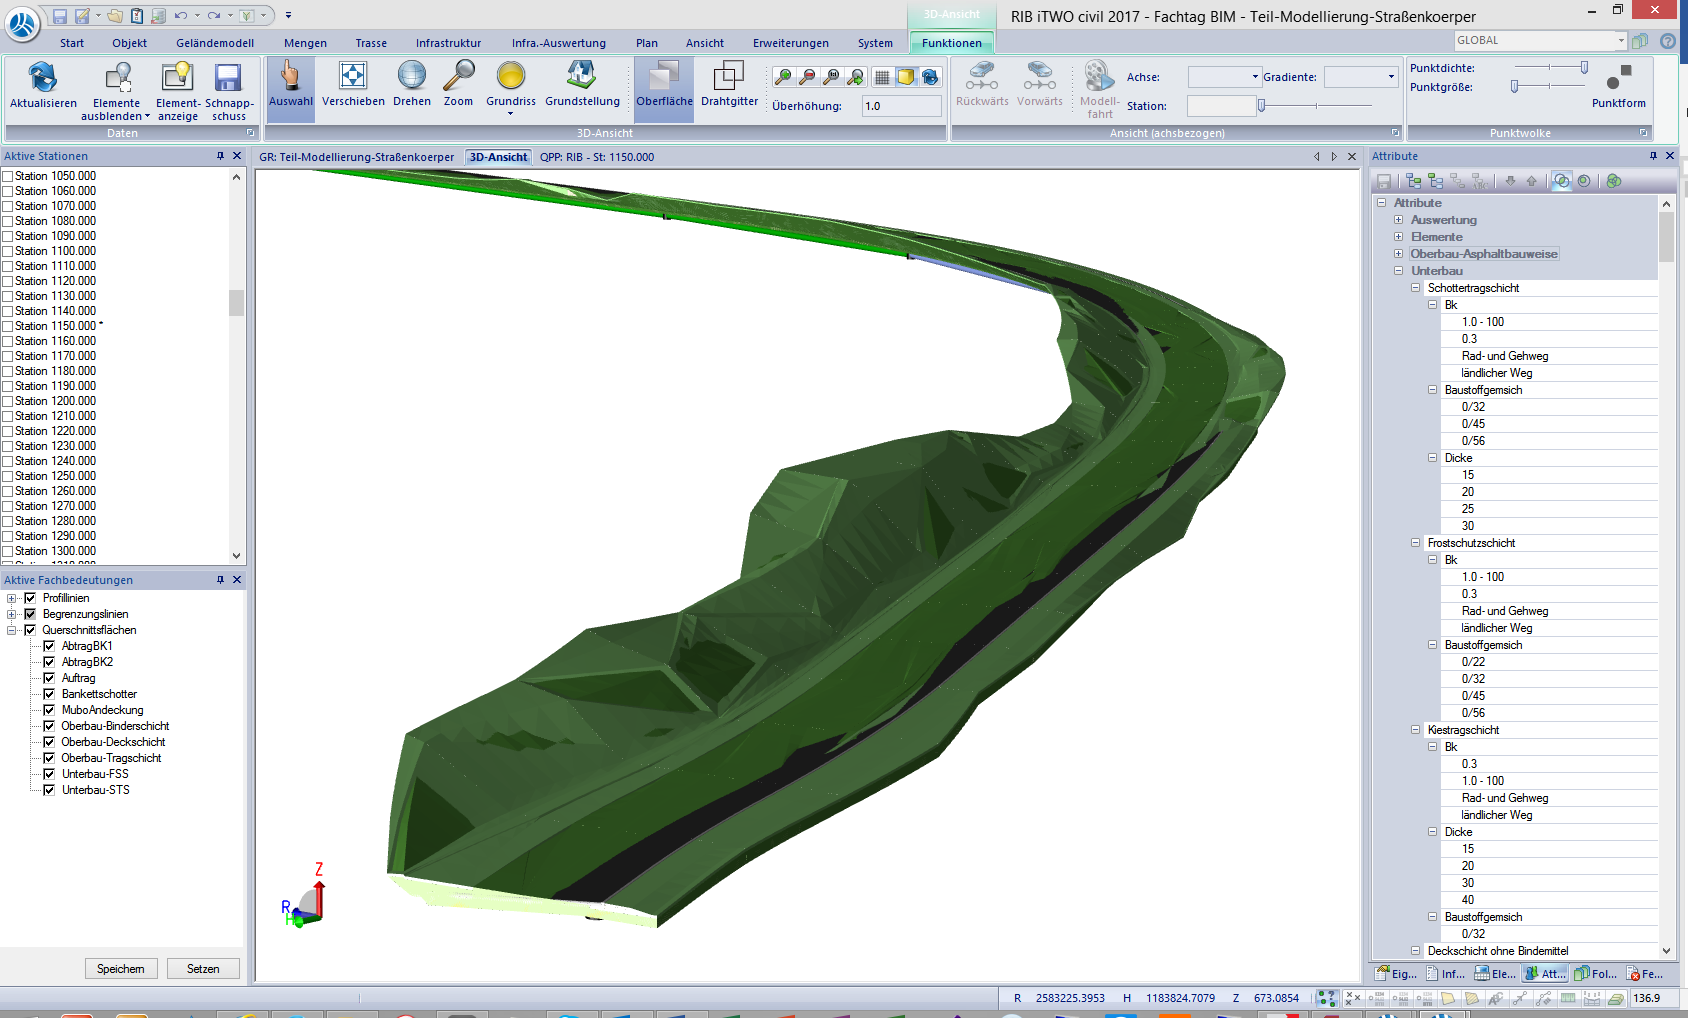Uncheck the Auftrag layer checkbox
This screenshot has width=1688, height=1018.
[49, 678]
